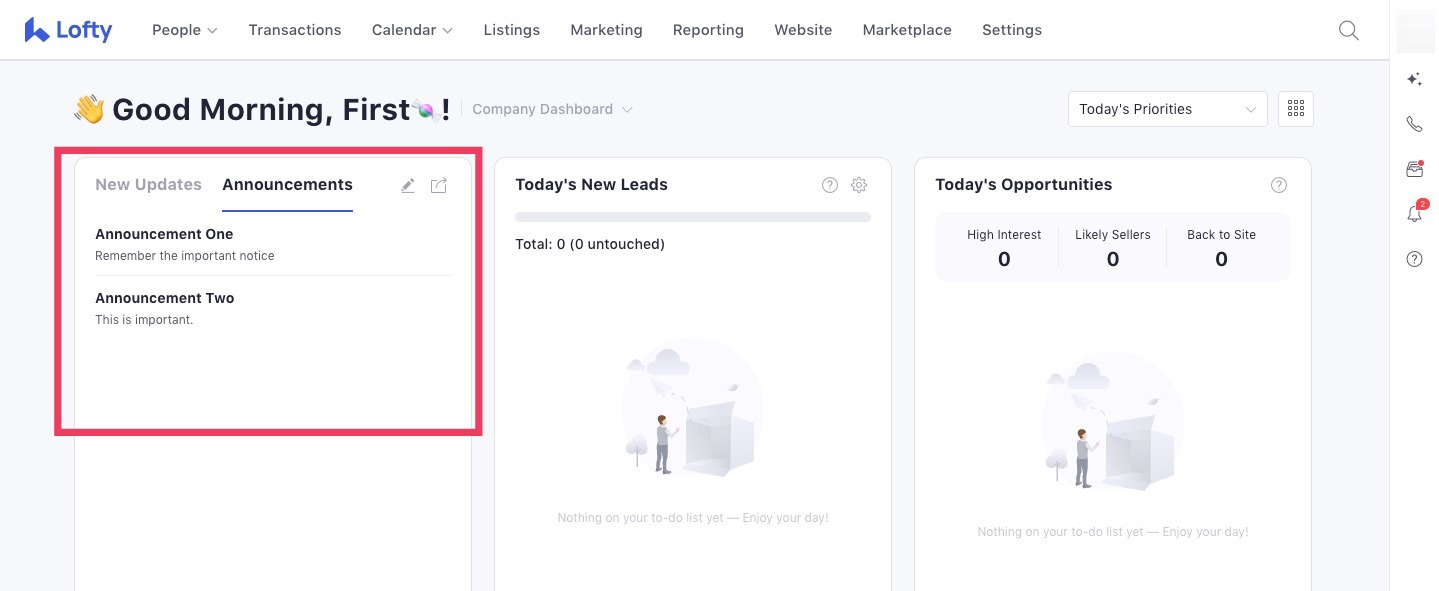The height and width of the screenshot is (591, 1439).
Task: Click the High Interest count
Action: (x=1004, y=259)
